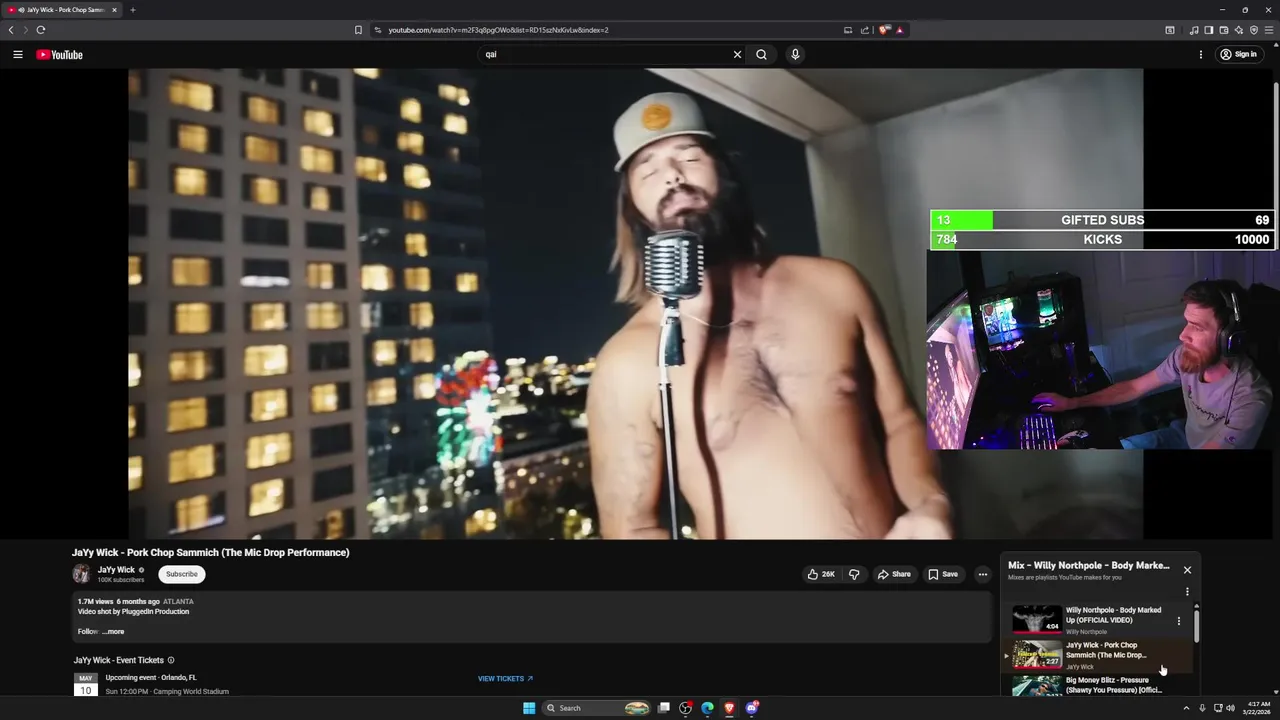Screen dimensions: 1280x720
Task: Open OBS Studio from taskbar
Action: tap(685, 708)
